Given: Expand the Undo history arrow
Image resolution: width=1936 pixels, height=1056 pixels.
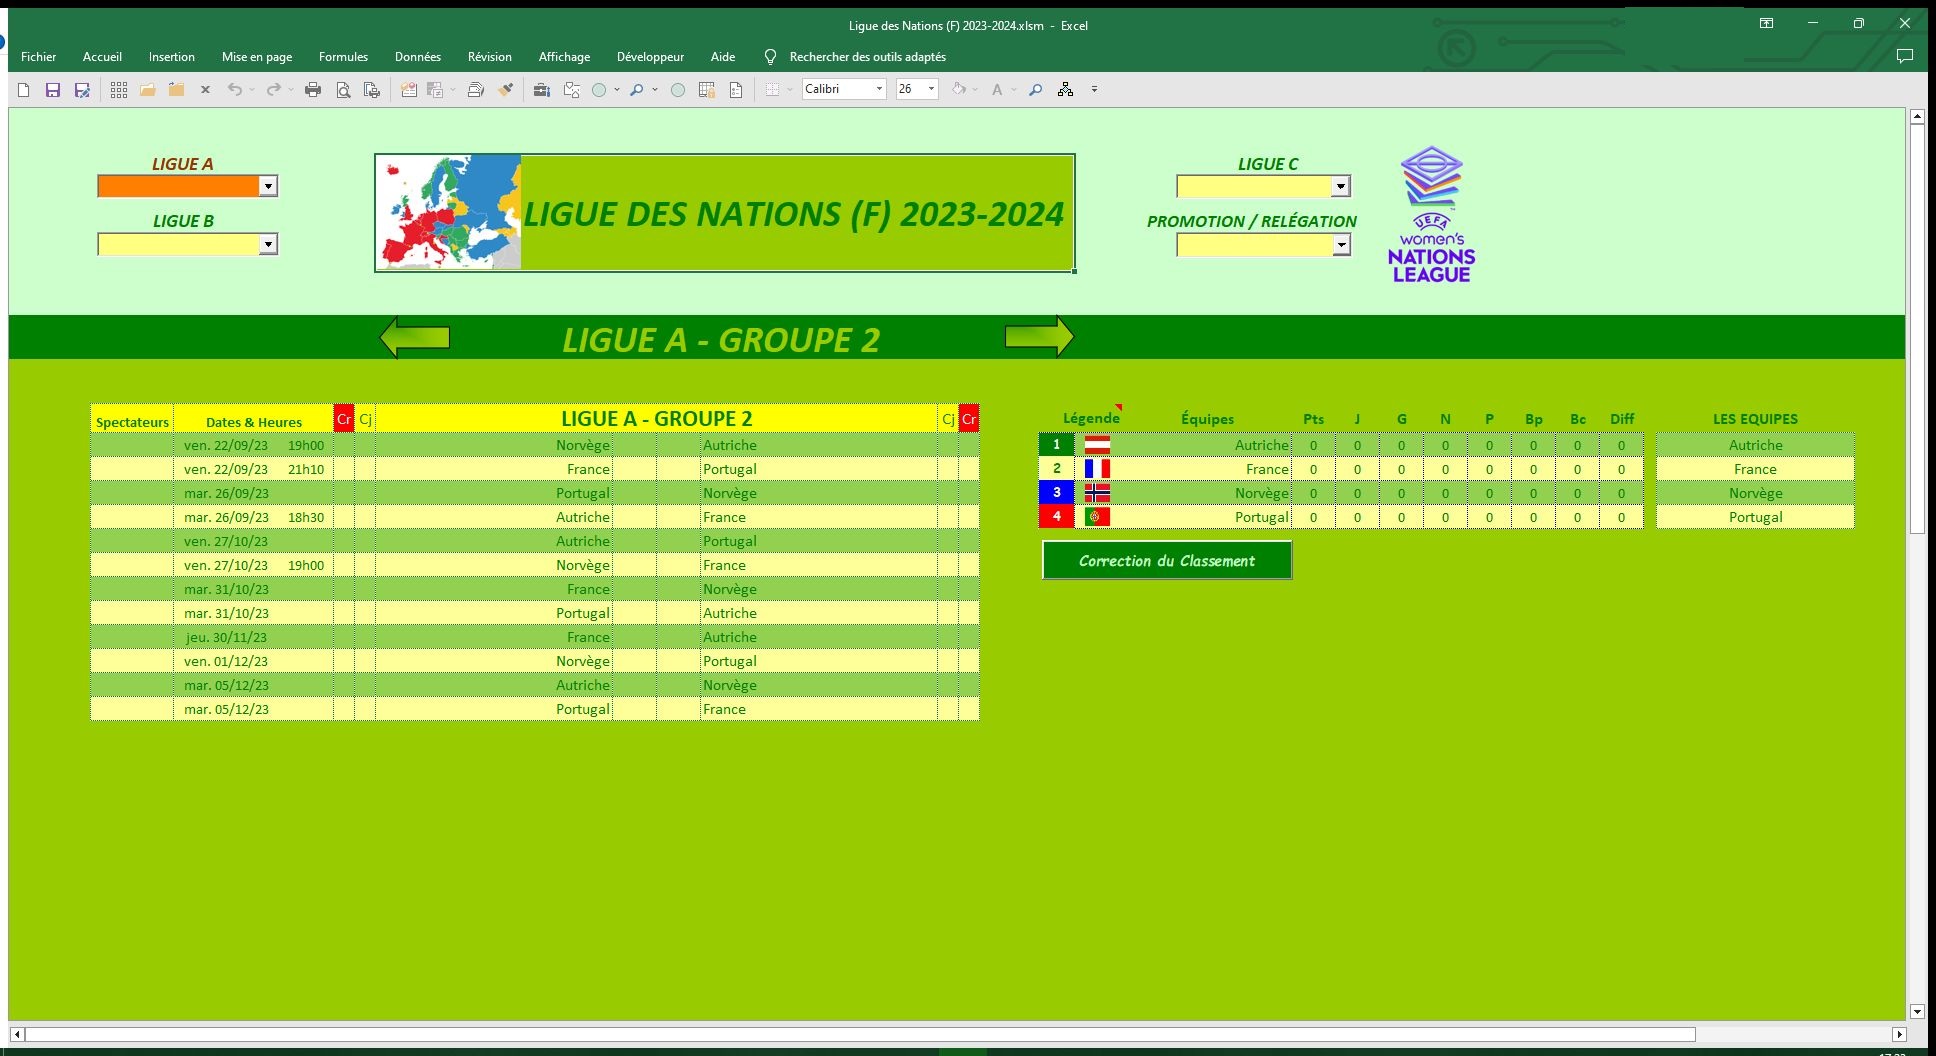Looking at the screenshot, I should click(252, 90).
